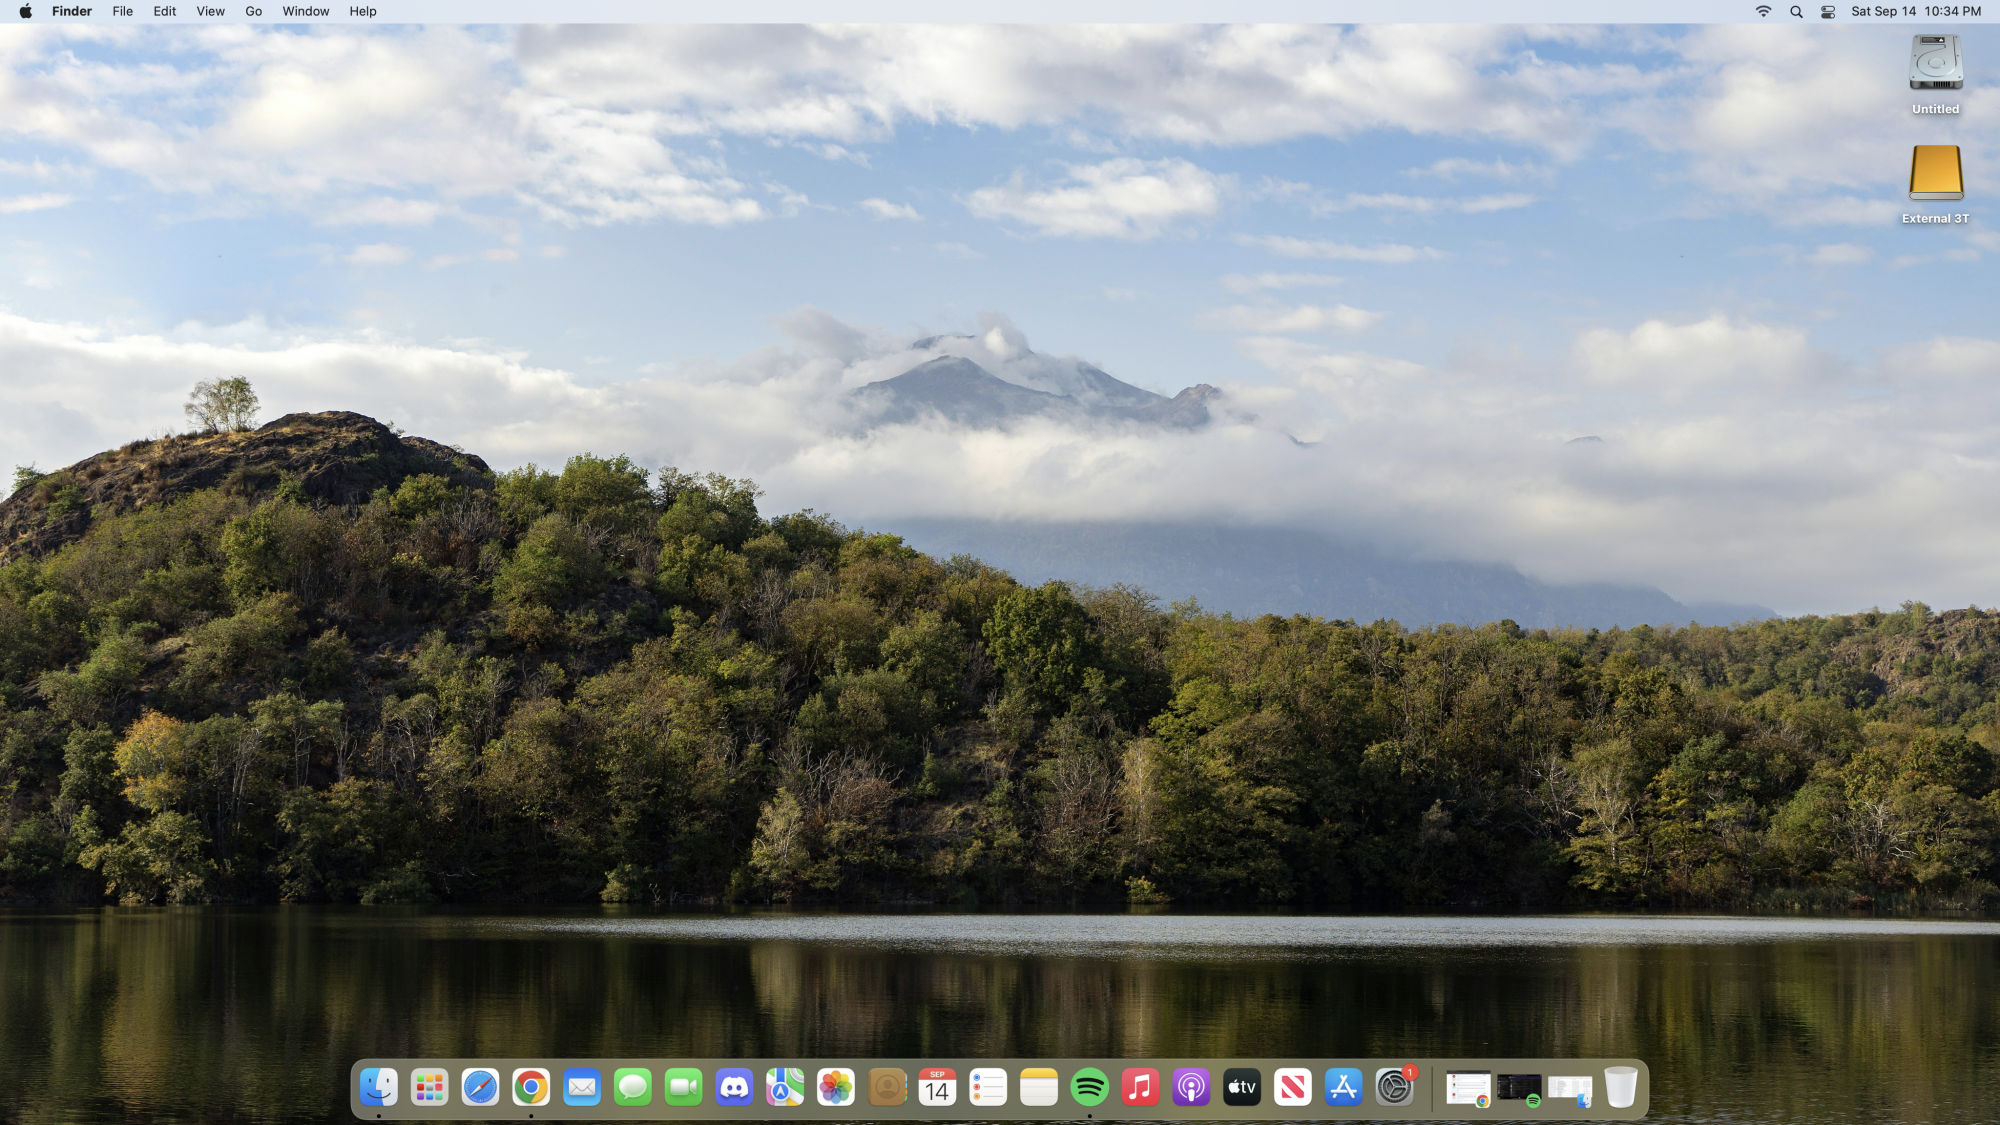Open the Photos app icon

coord(836,1087)
